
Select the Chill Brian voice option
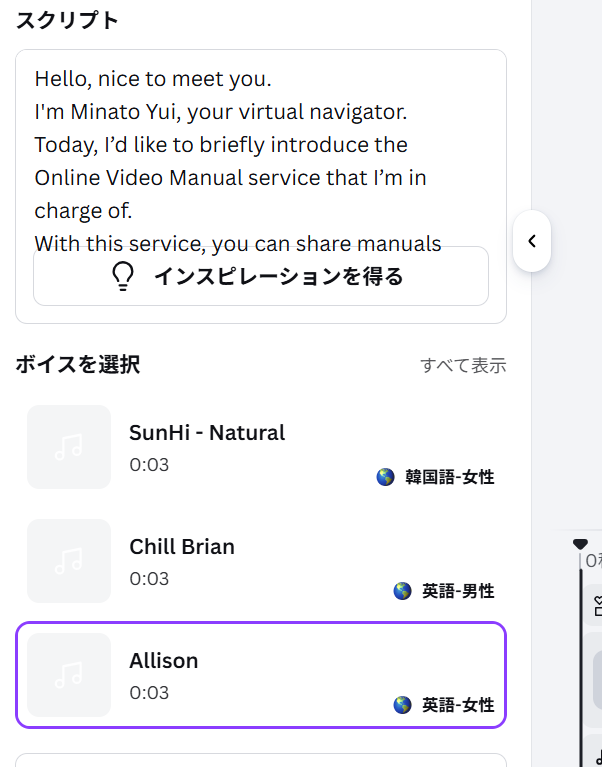click(x=261, y=561)
